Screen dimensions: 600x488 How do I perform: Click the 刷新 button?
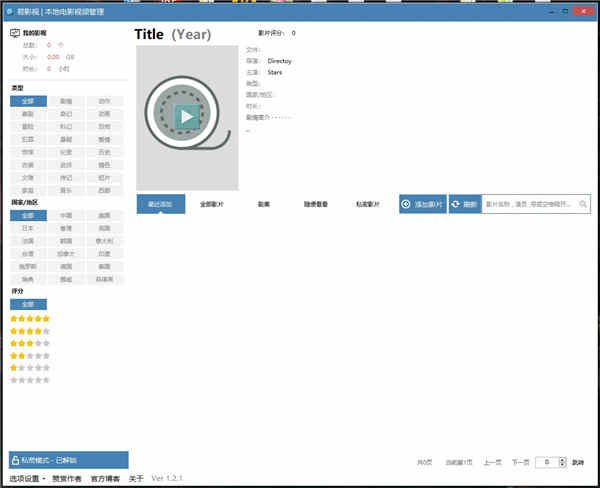(465, 204)
